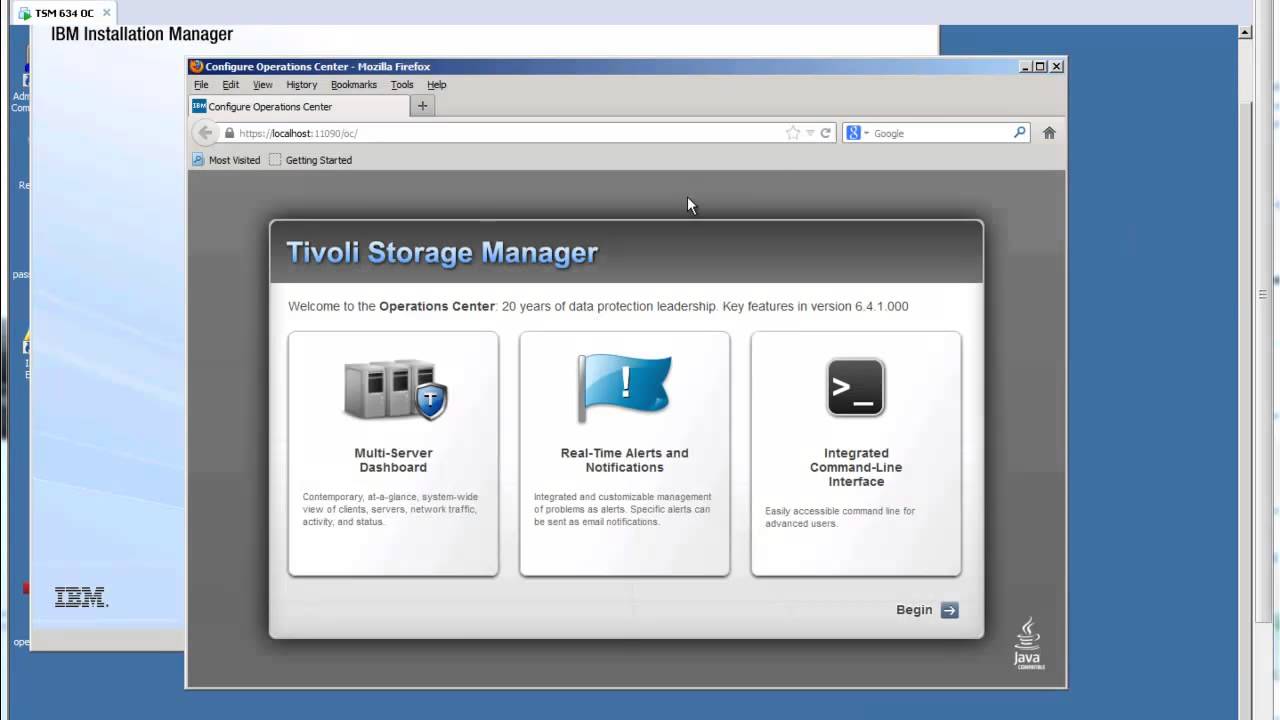Click the Real-Time Alerts flag icon
This screenshot has height=720, width=1280.
[624, 389]
